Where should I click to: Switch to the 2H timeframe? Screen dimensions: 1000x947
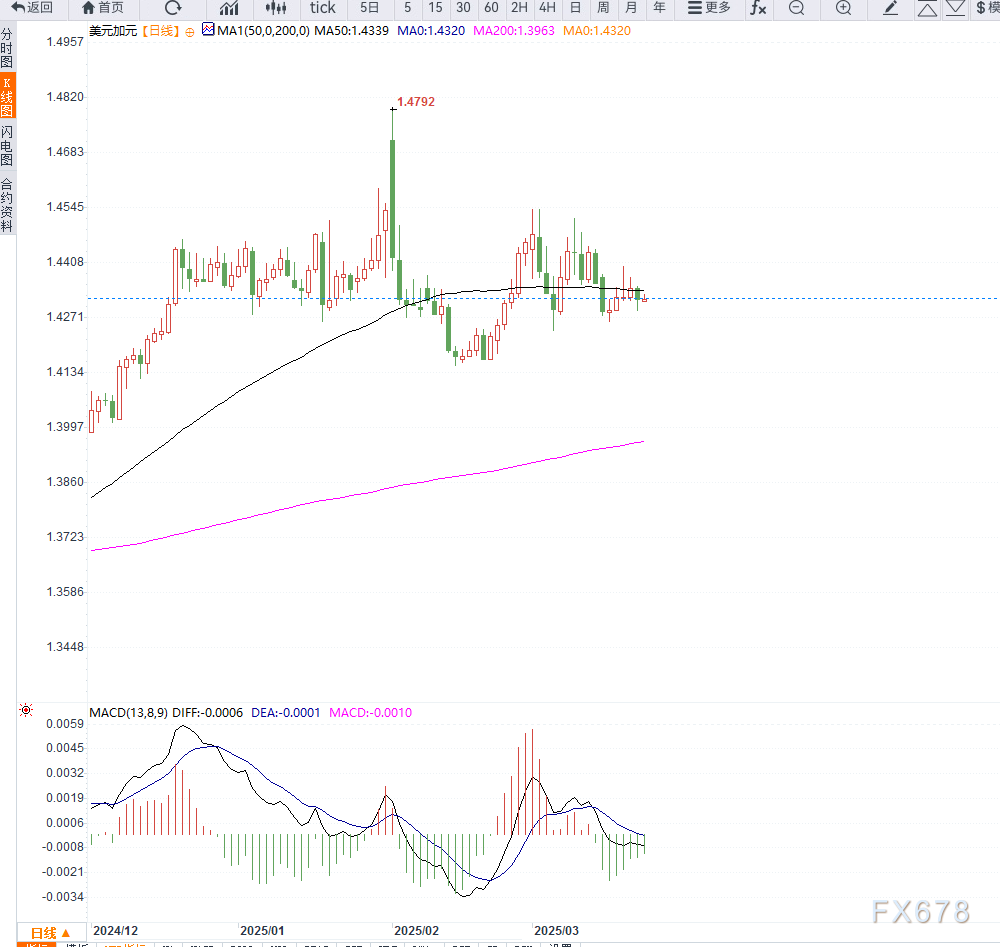point(519,8)
